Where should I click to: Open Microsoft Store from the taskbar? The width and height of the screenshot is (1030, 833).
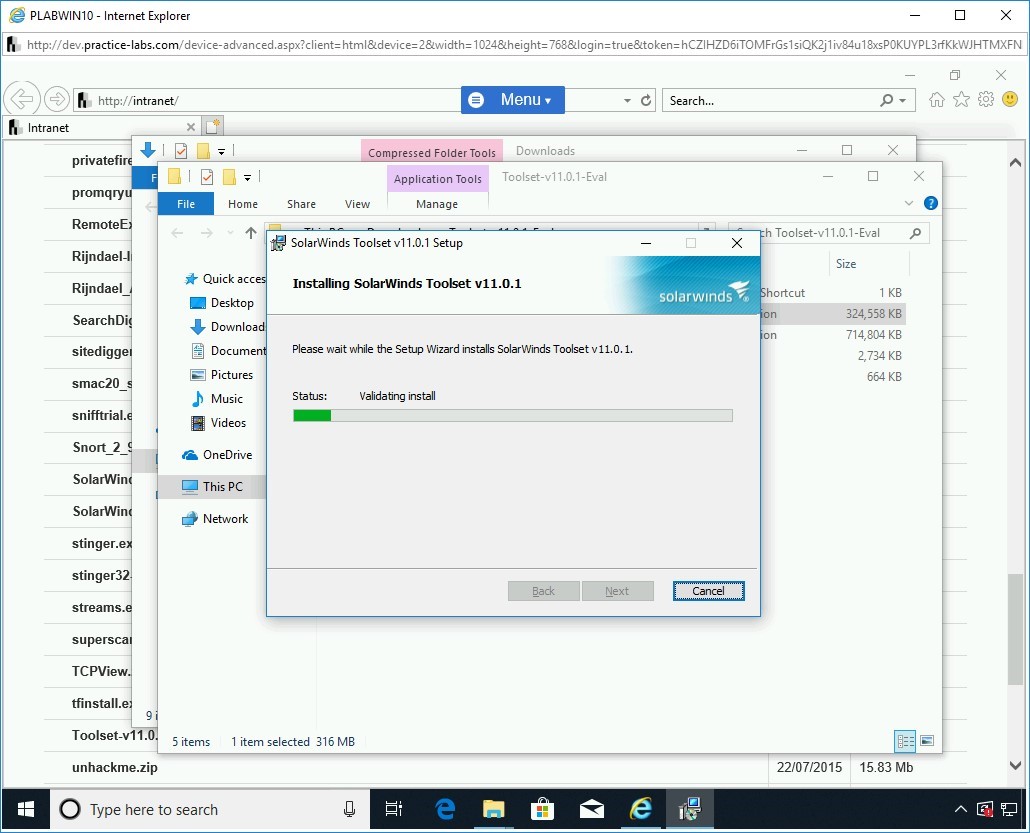(x=543, y=809)
